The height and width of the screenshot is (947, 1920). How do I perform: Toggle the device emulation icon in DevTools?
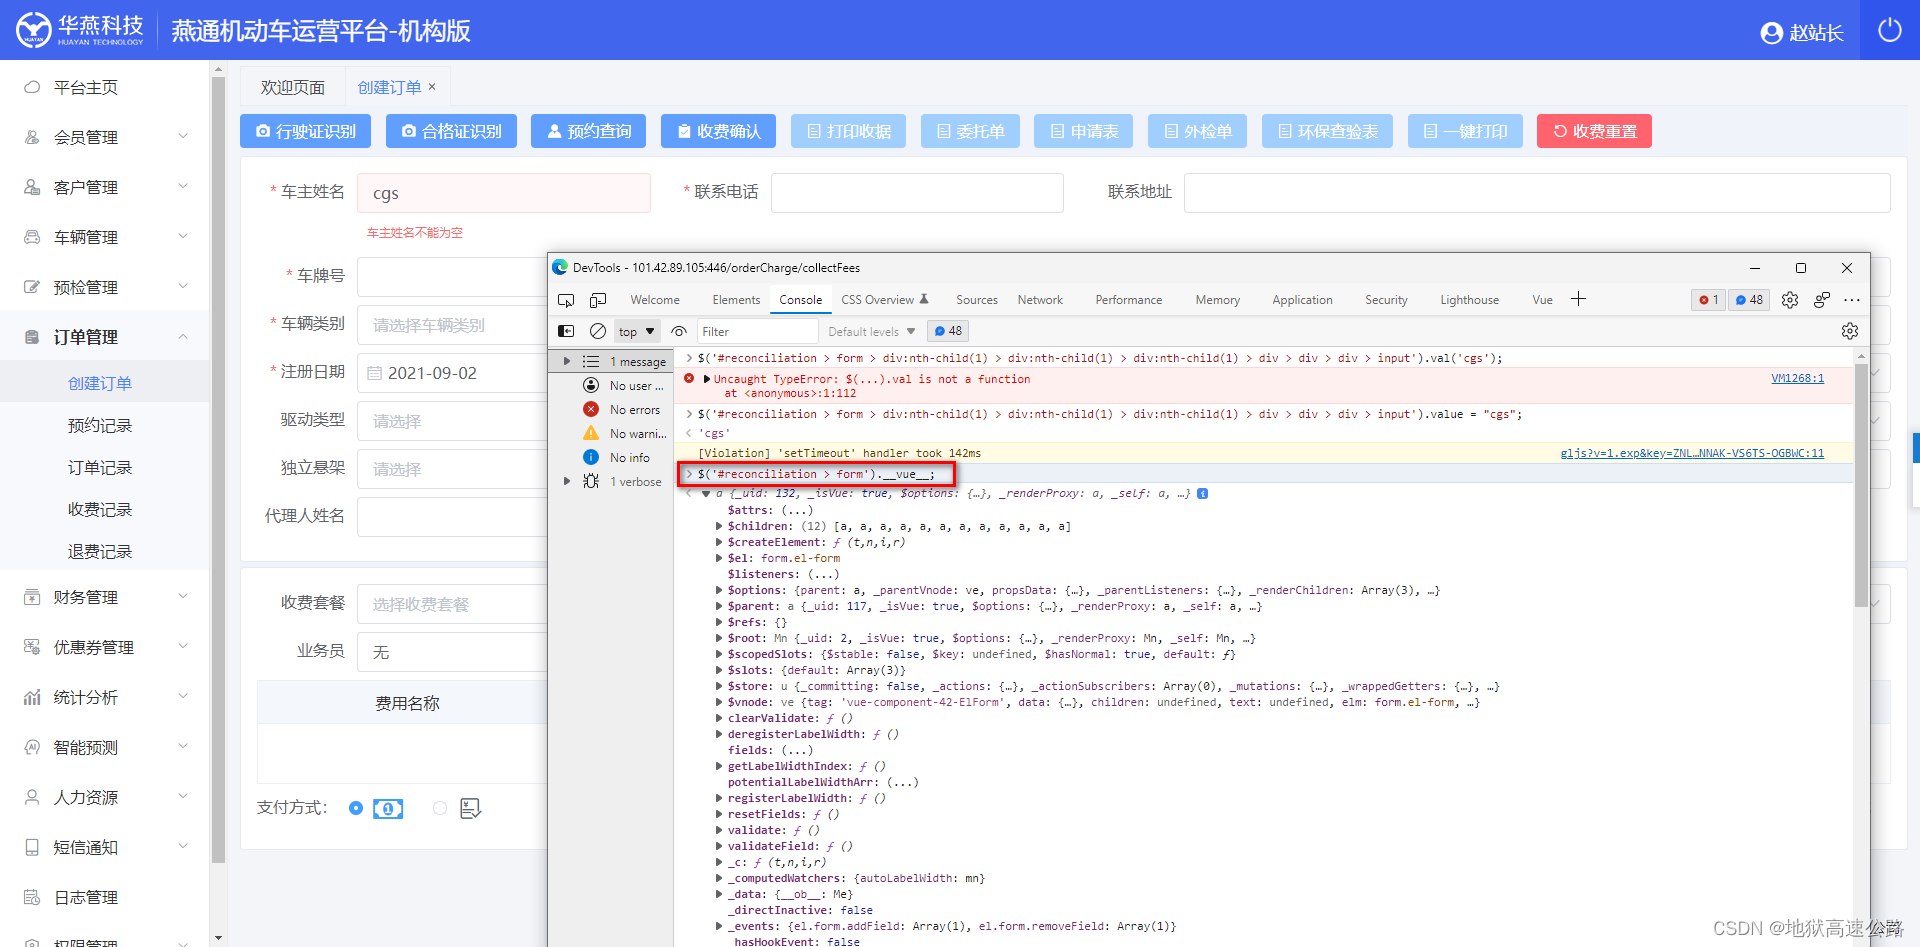(598, 300)
